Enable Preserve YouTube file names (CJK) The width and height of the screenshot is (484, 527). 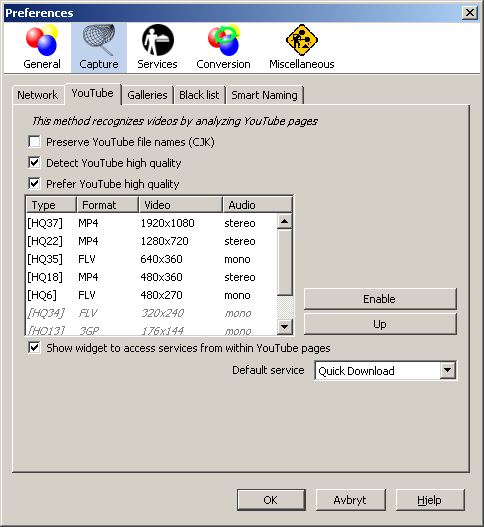pos(34,142)
